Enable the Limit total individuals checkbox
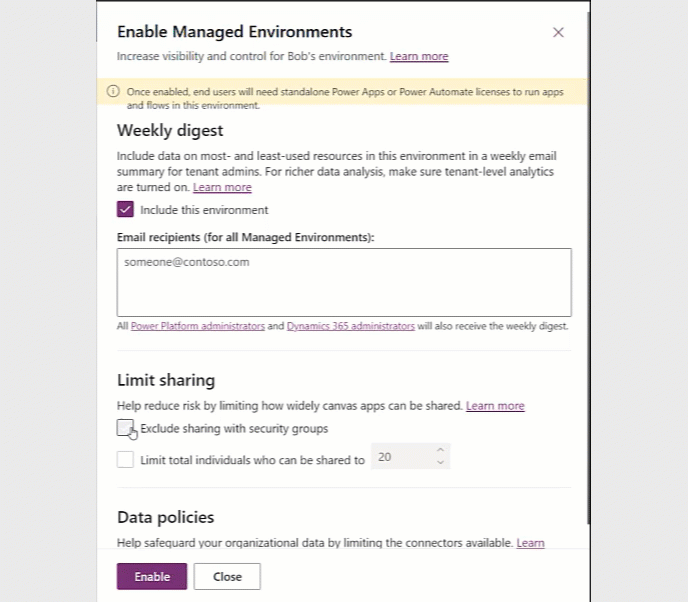This screenshot has width=688, height=602. pyautogui.click(x=125, y=460)
